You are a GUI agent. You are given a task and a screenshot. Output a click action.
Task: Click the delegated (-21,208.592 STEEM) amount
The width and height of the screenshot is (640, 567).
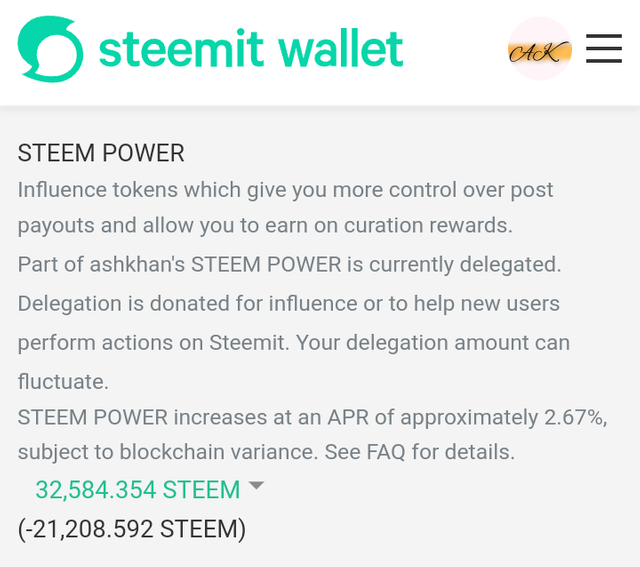(132, 528)
